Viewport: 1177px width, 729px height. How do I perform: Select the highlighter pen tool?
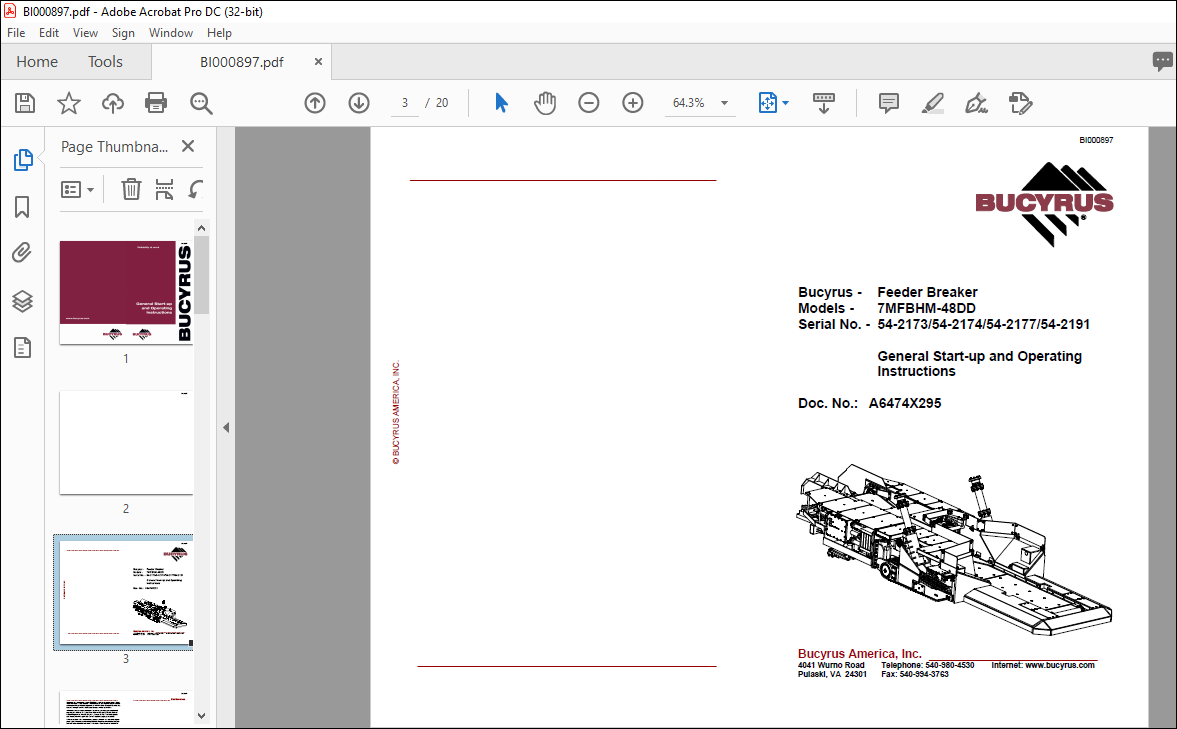click(932, 103)
